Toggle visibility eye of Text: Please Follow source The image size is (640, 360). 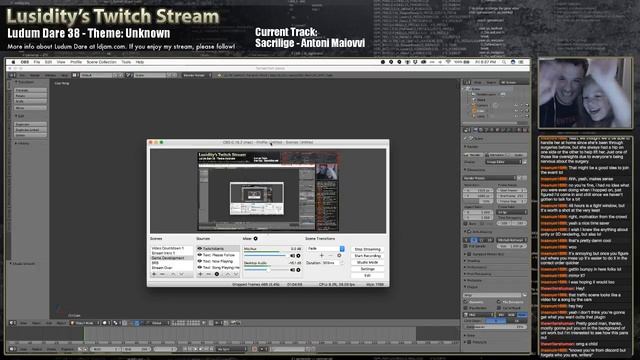pos(200,255)
